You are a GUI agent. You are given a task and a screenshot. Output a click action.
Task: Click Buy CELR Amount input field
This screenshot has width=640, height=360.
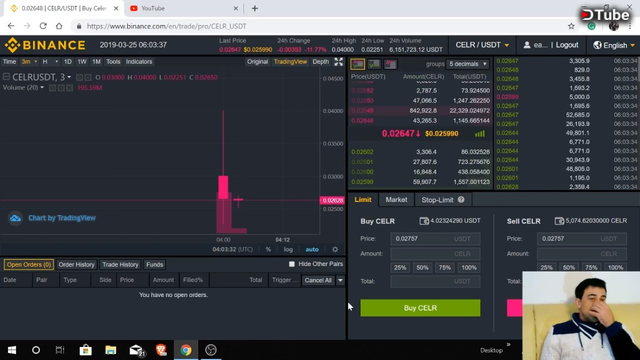click(435, 253)
